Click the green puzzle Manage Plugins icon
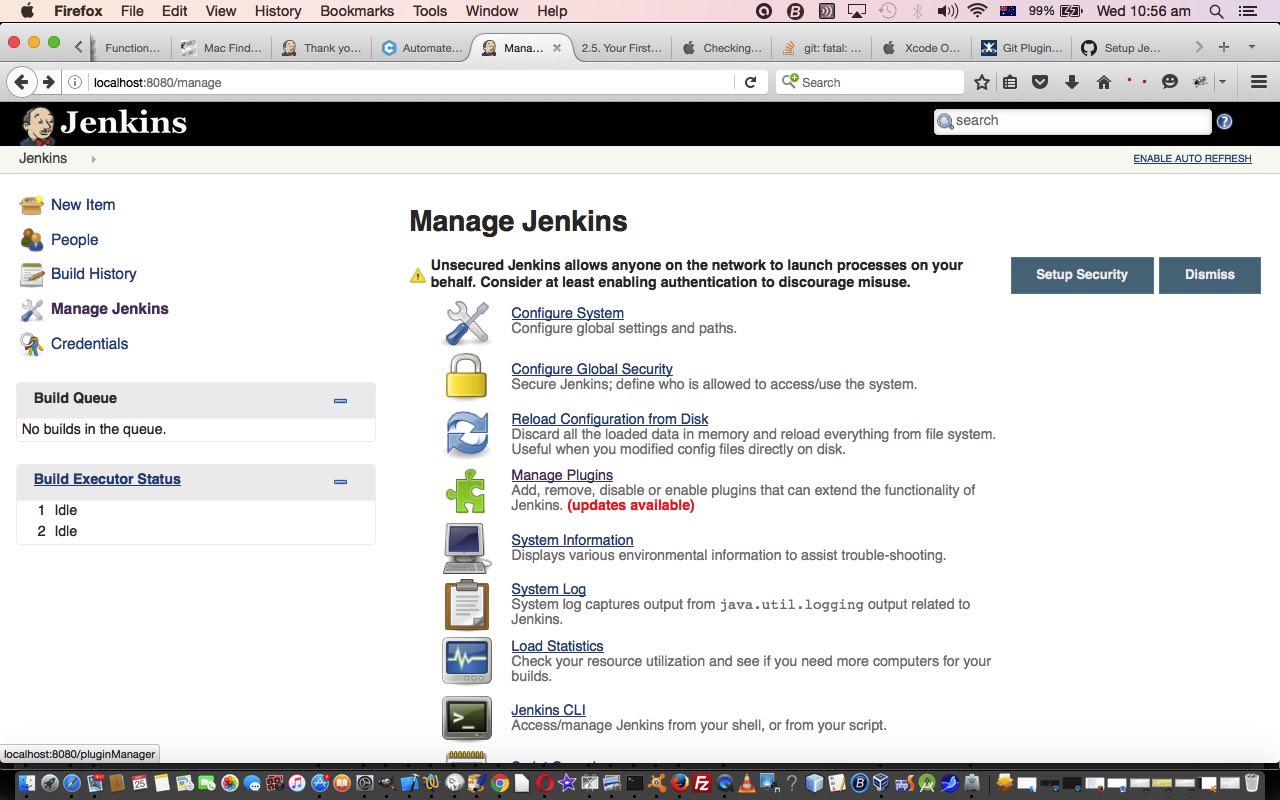This screenshot has width=1280, height=800. coord(466,490)
